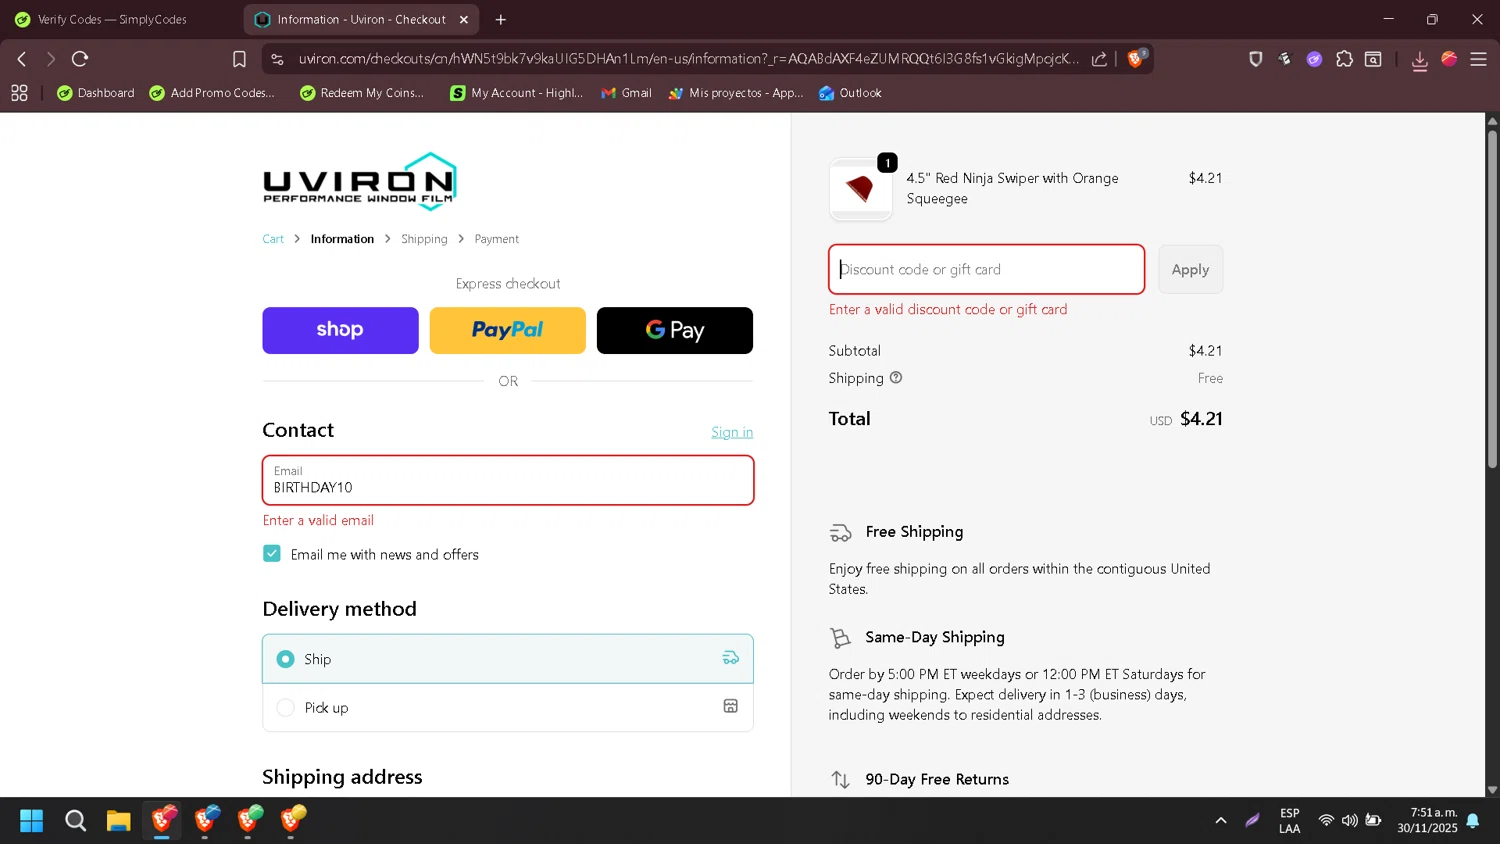Show hidden system tray icons
Screen dimensions: 1500x844
pos(1221,821)
